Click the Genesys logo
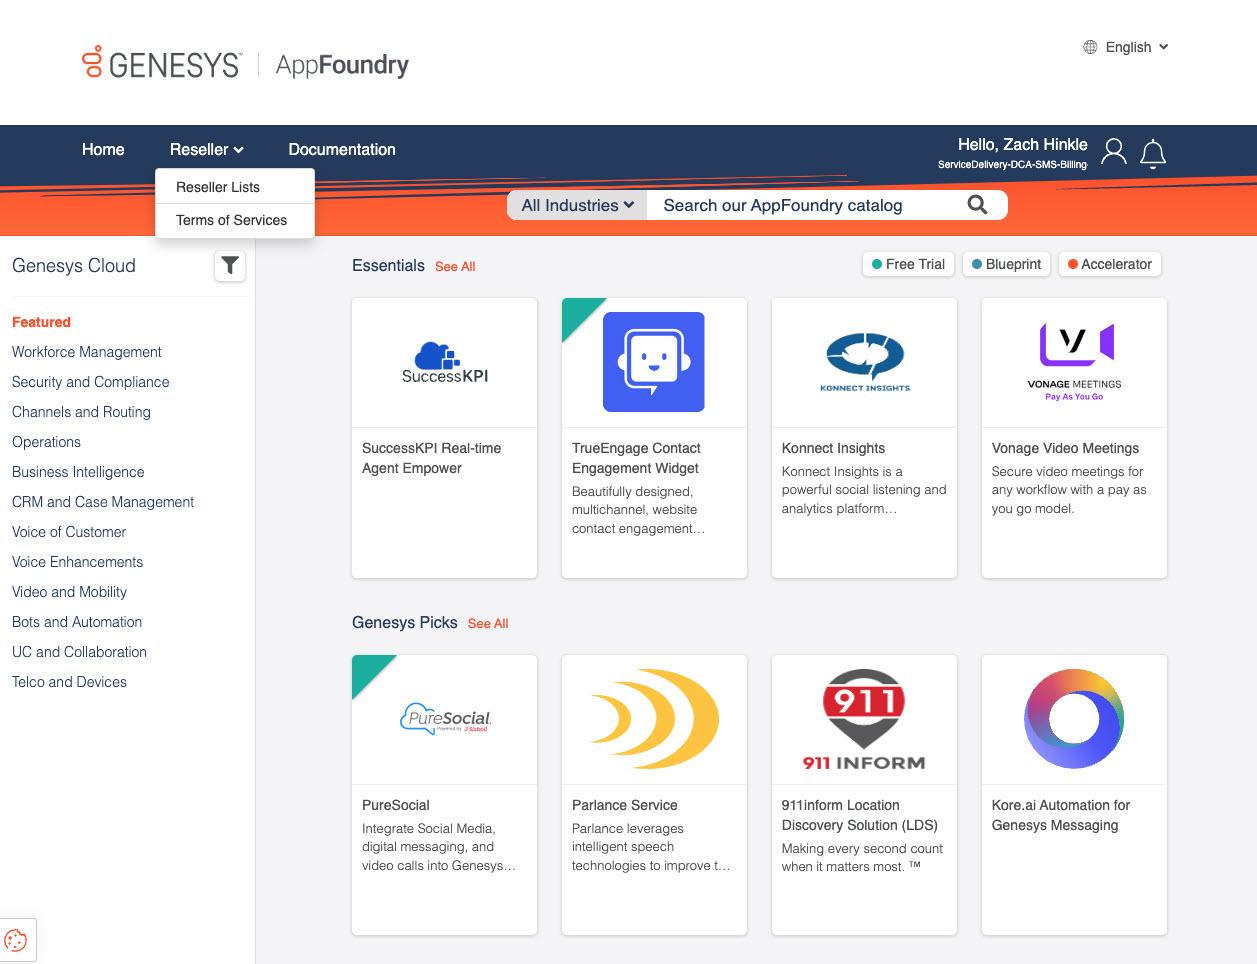Screen dimensions: 1257x964 (x=160, y=62)
